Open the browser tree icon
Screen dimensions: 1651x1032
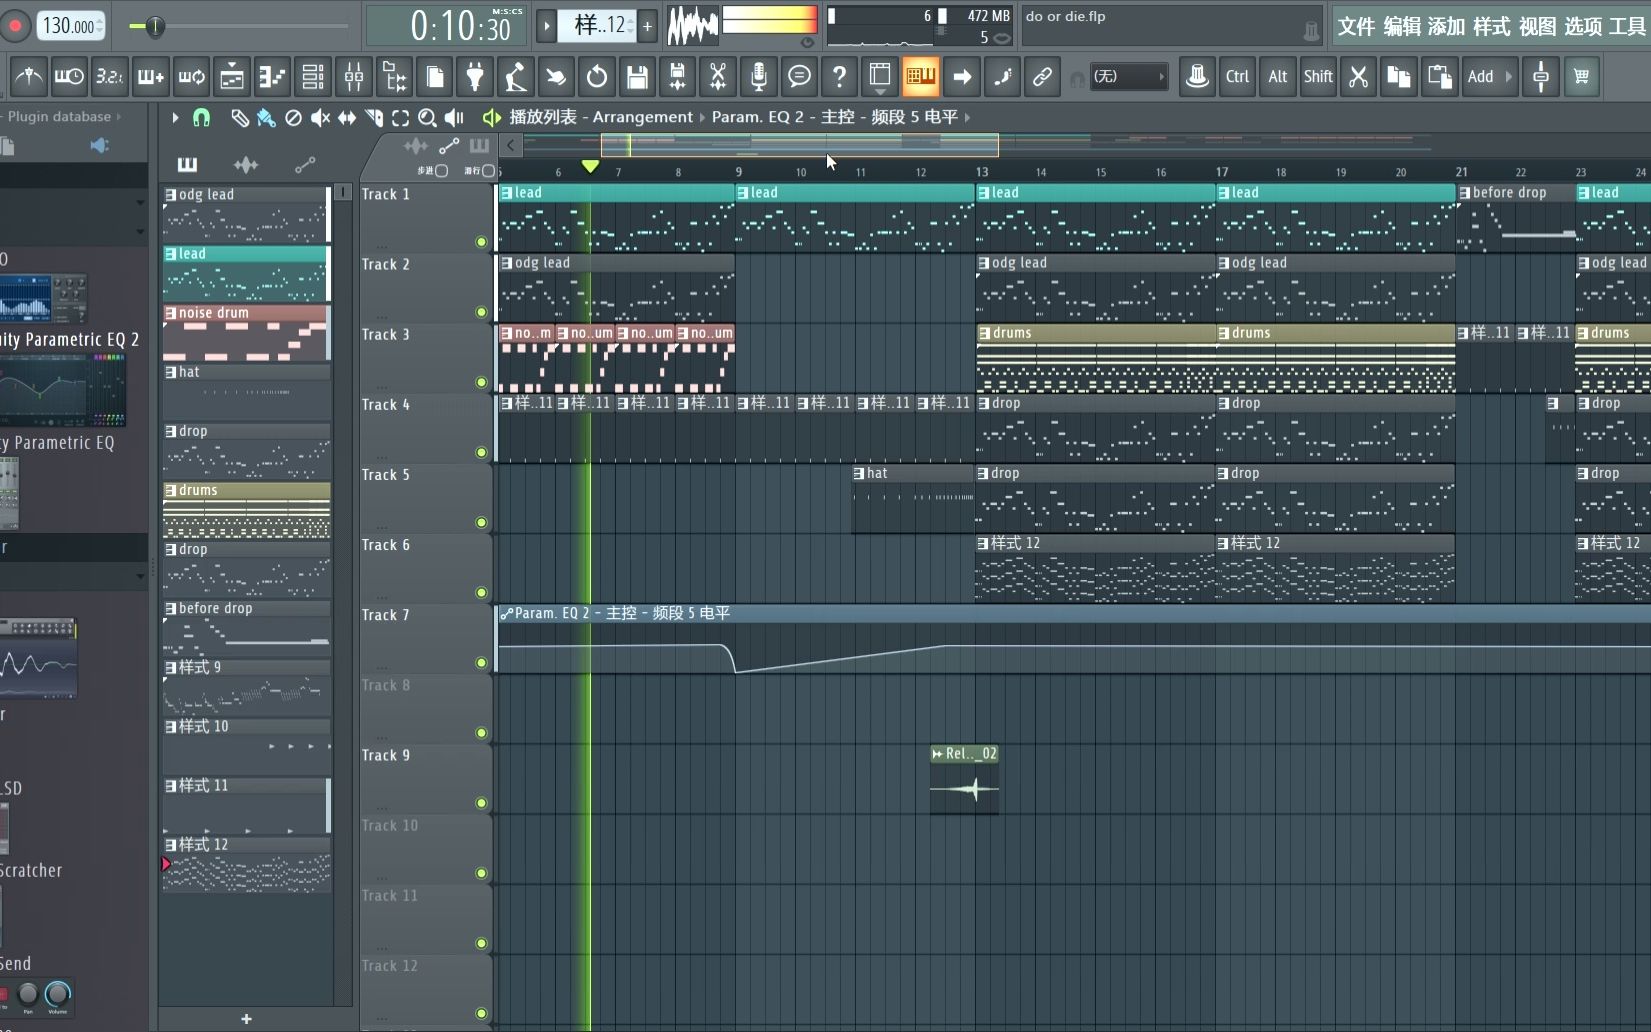pyautogui.click(x=395, y=76)
